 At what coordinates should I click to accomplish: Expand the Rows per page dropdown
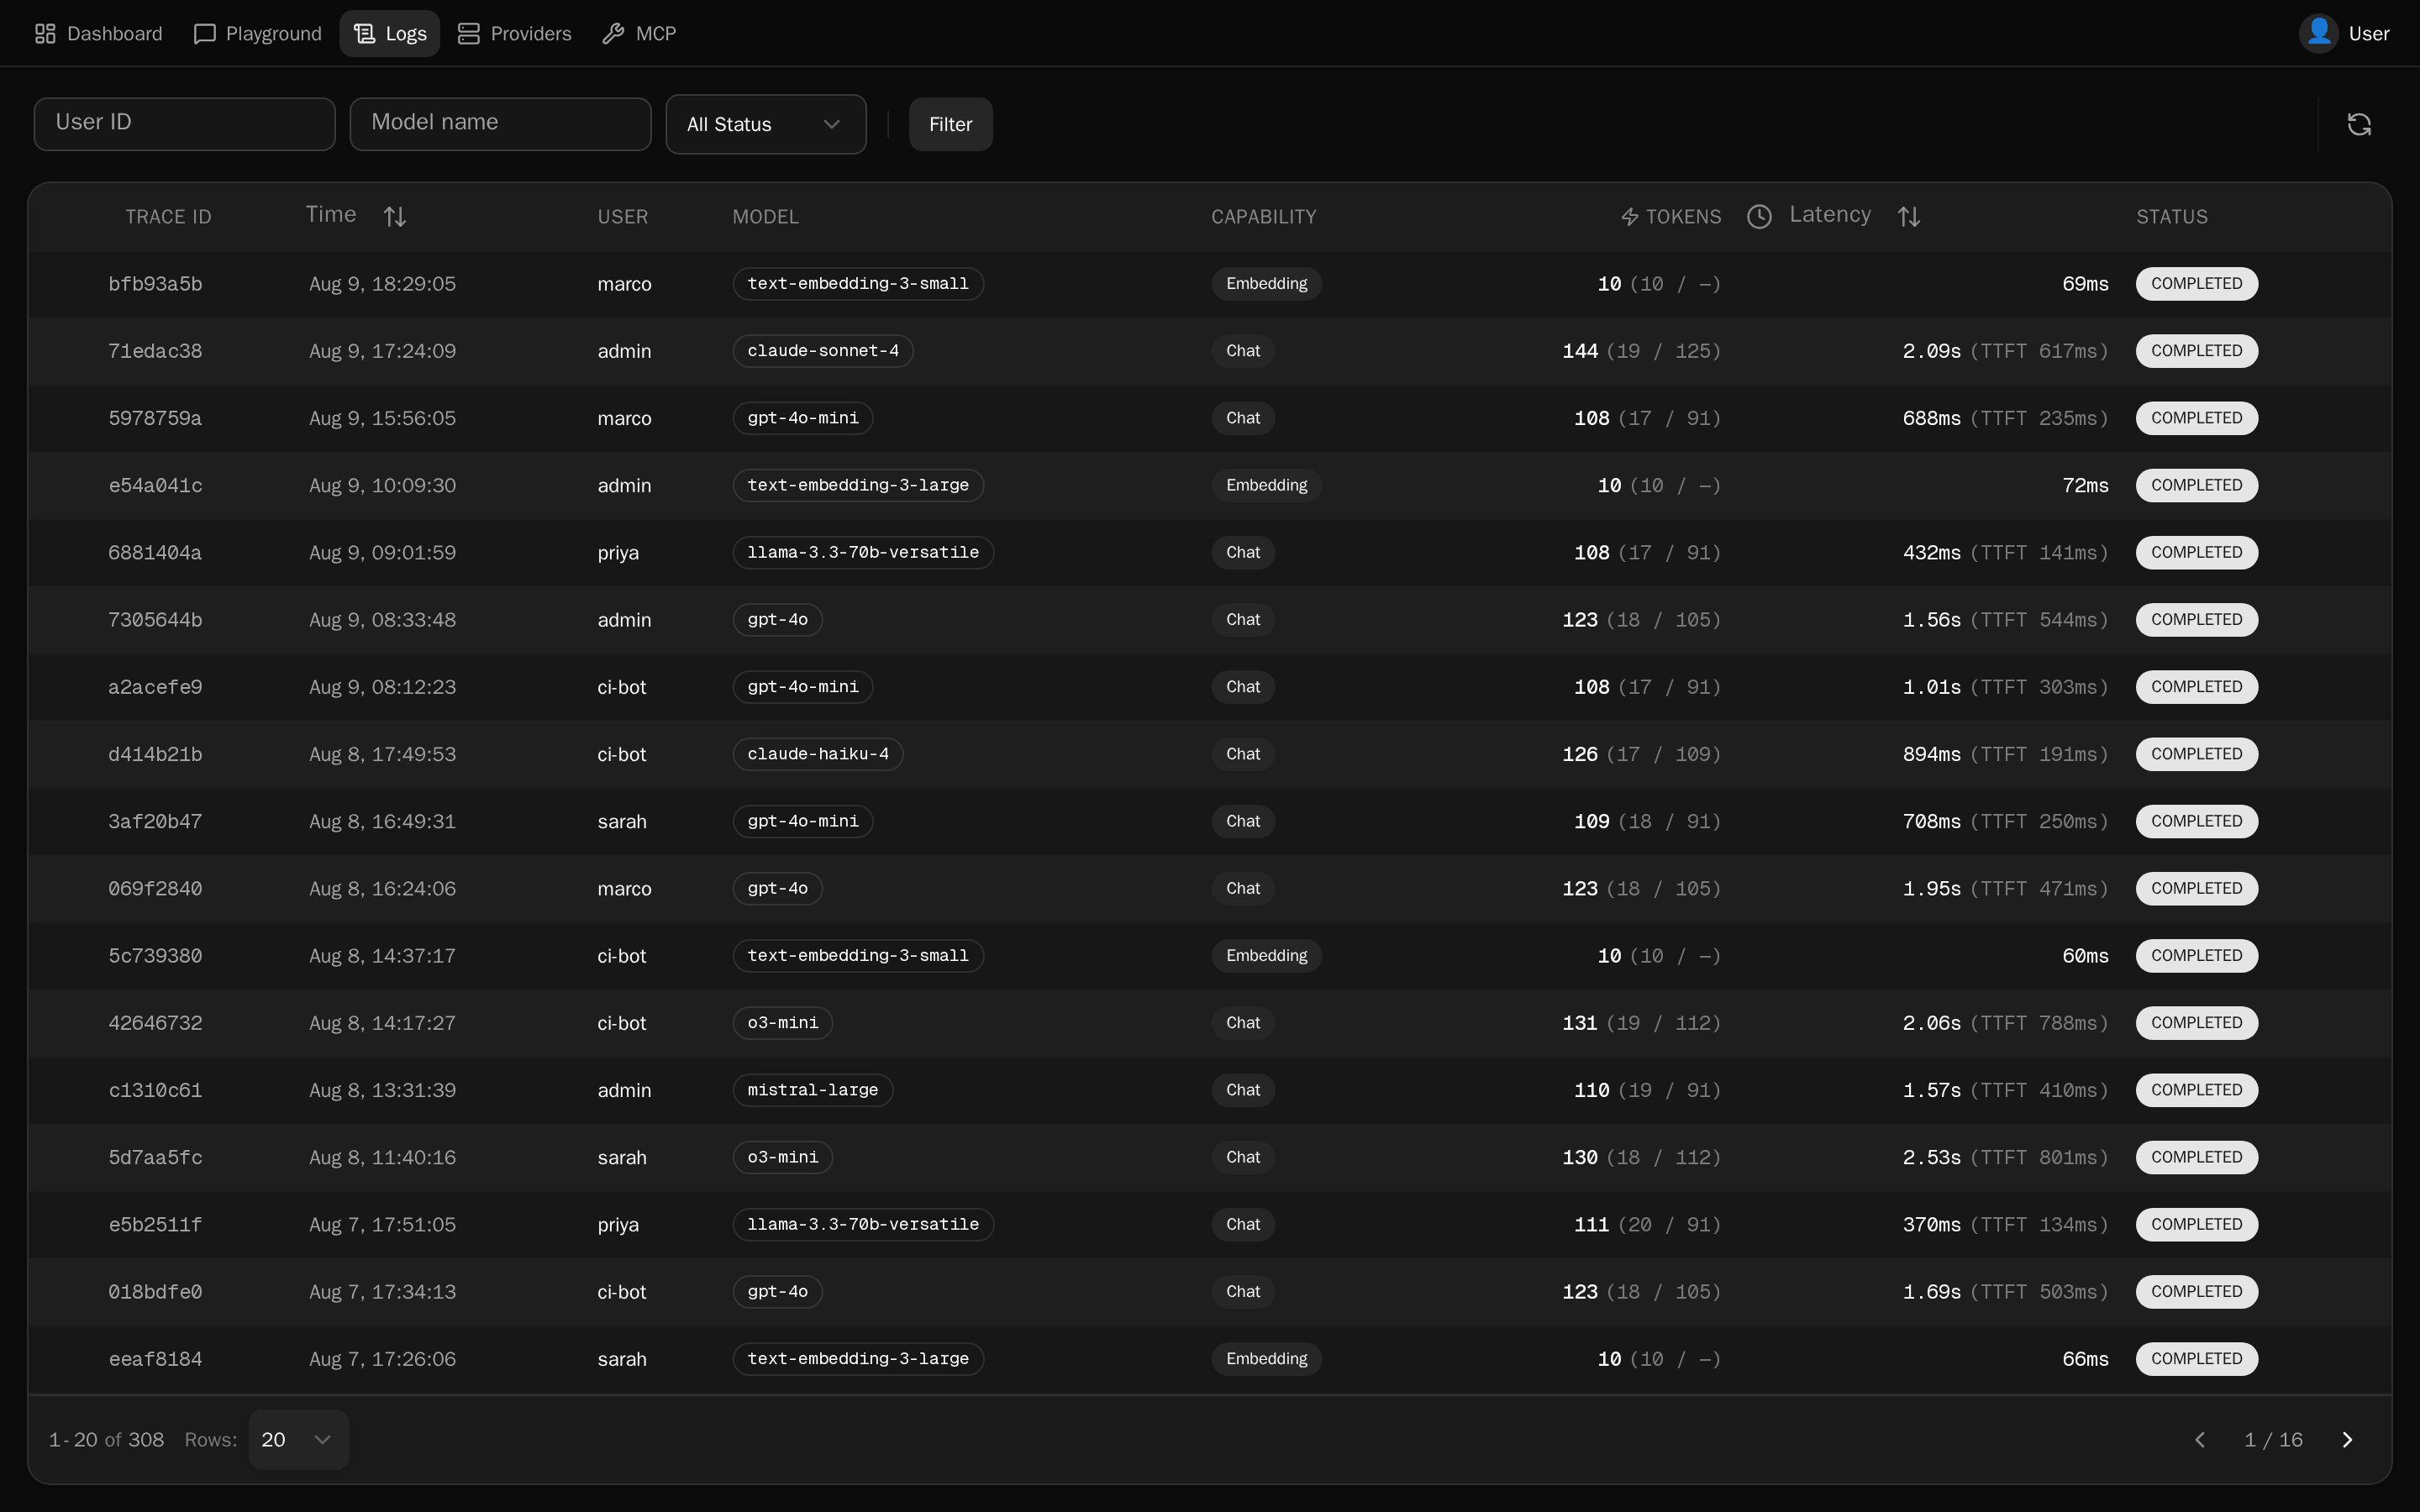pos(298,1439)
